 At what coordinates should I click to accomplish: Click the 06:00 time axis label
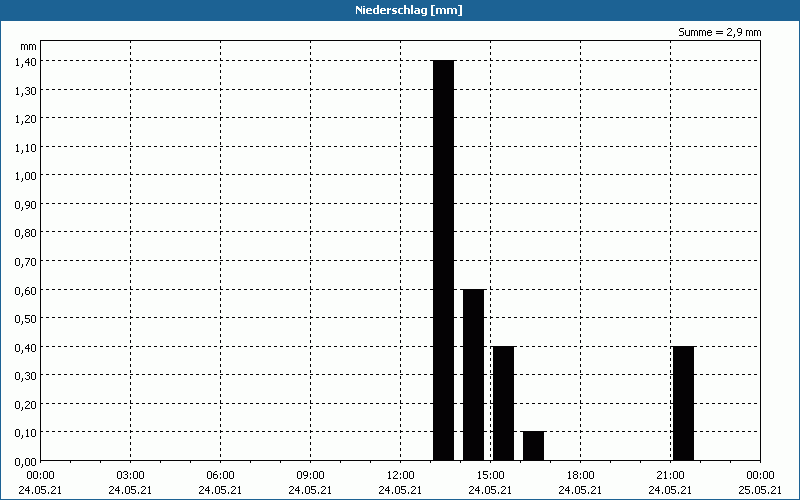pos(220,476)
